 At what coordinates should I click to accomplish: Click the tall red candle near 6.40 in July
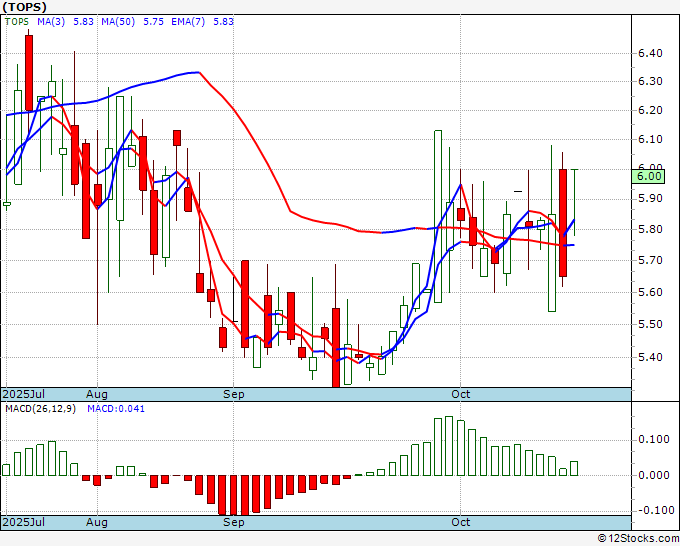(29, 73)
